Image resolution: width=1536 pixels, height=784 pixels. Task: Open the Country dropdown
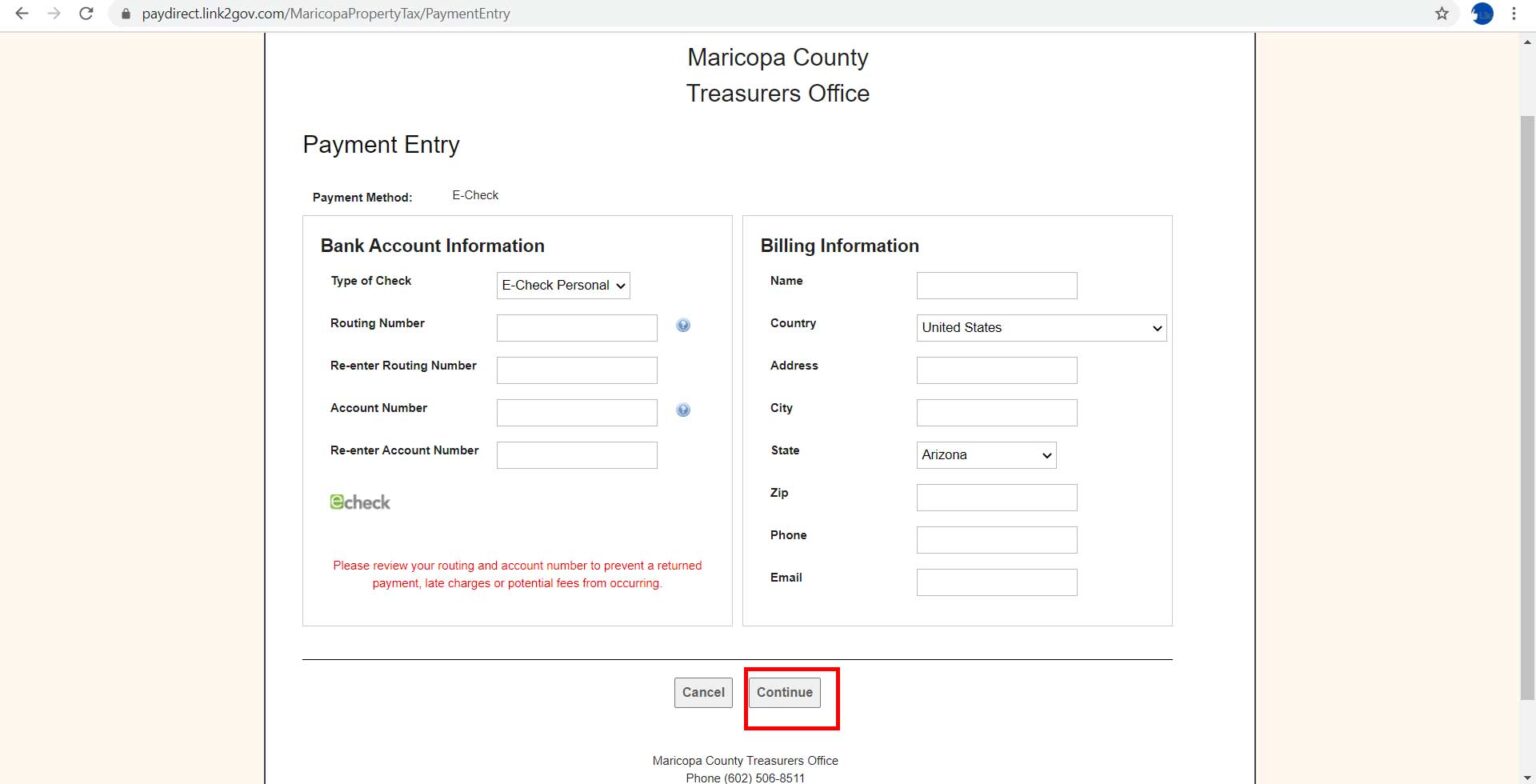coord(1040,327)
